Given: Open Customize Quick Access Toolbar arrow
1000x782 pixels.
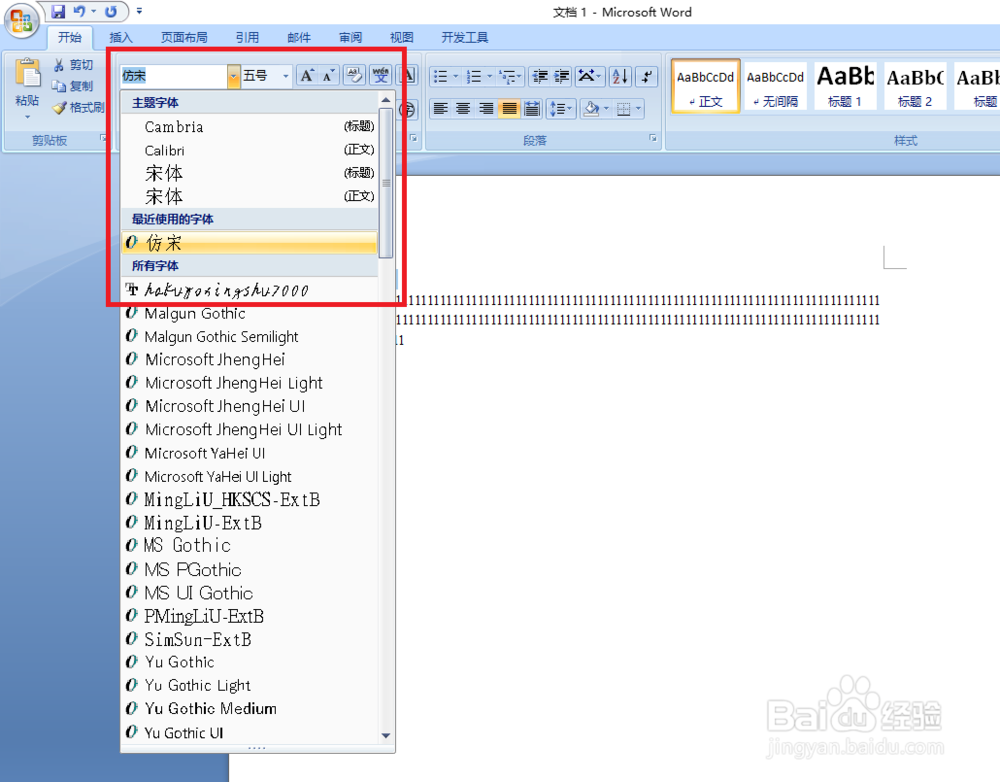Looking at the screenshot, I should 139,11.
